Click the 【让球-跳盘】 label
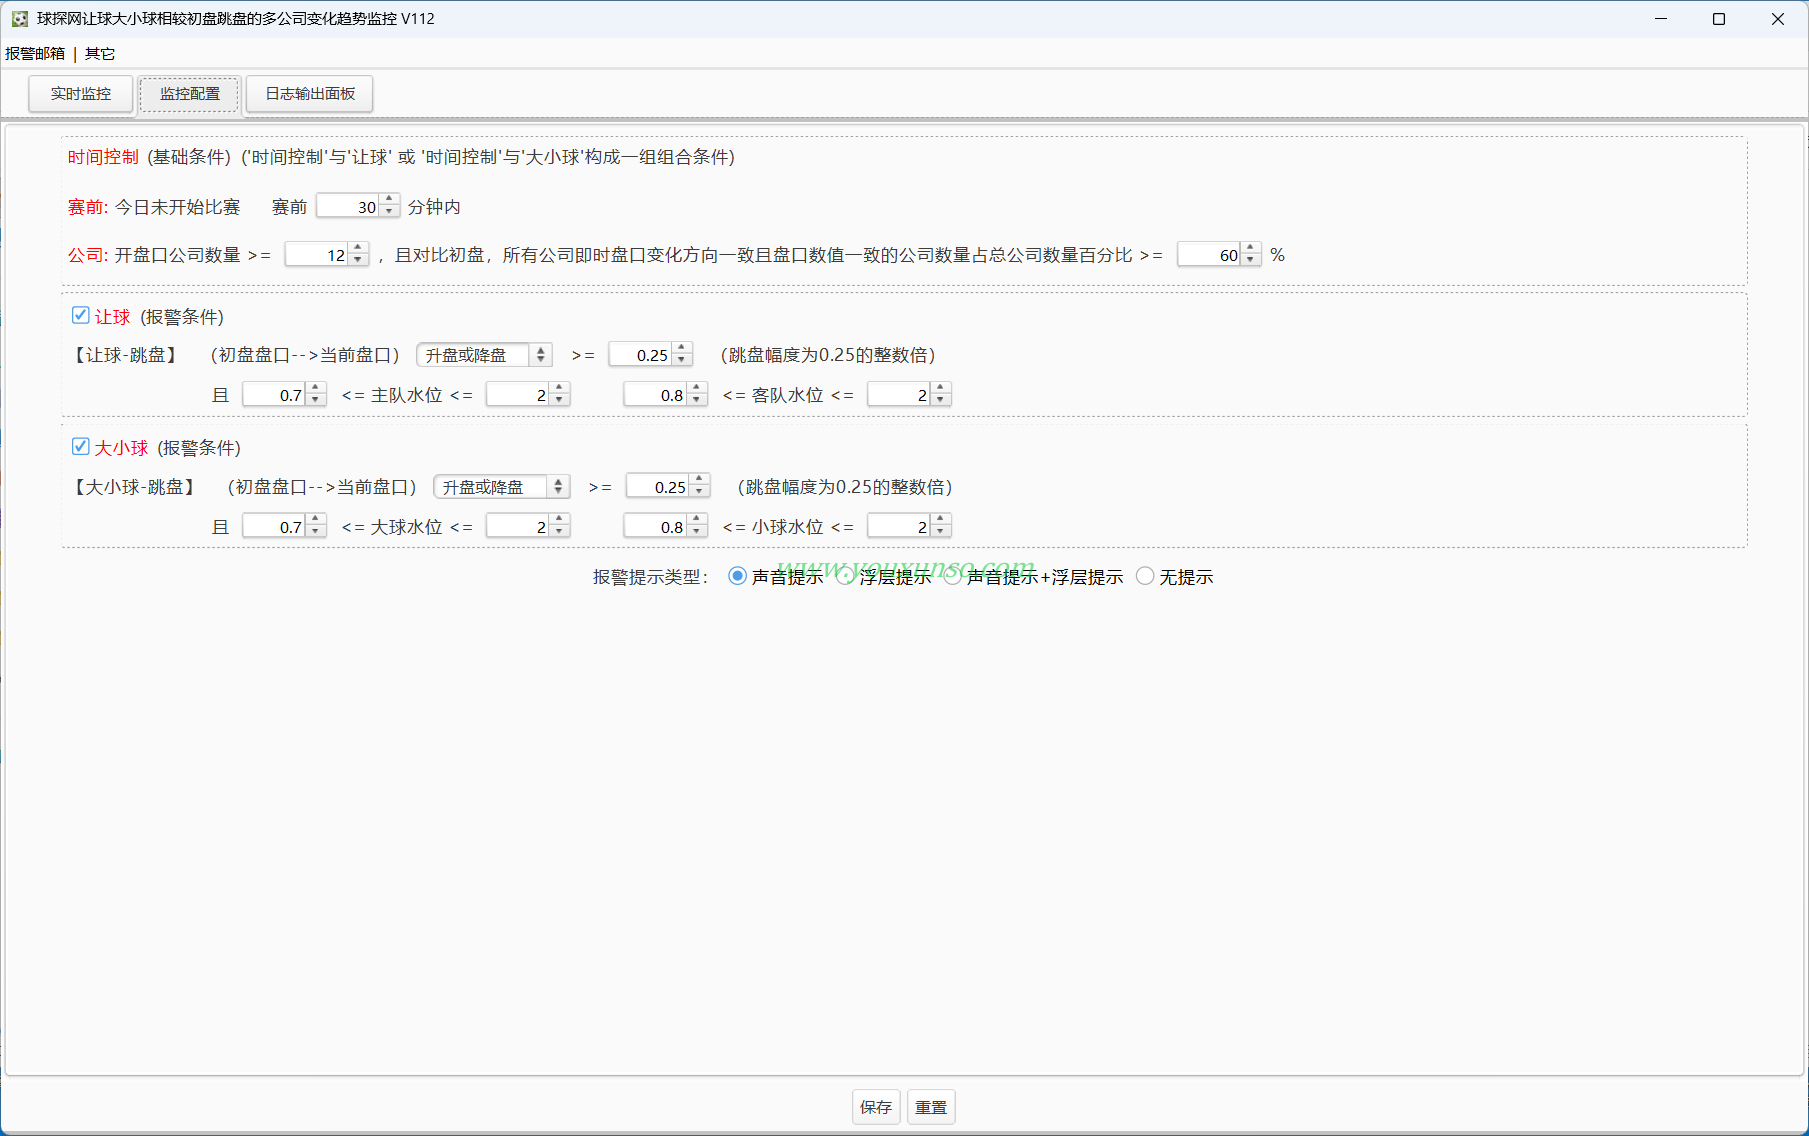This screenshot has width=1809, height=1136. (x=126, y=355)
